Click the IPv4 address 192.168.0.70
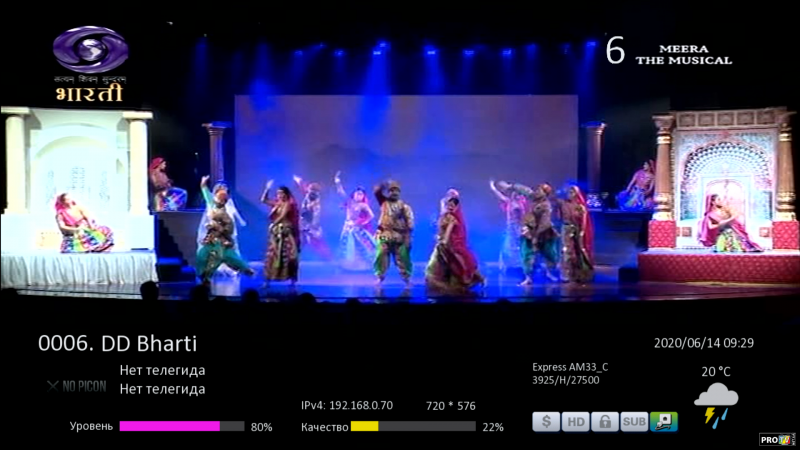This screenshot has width=800, height=450. (347, 406)
